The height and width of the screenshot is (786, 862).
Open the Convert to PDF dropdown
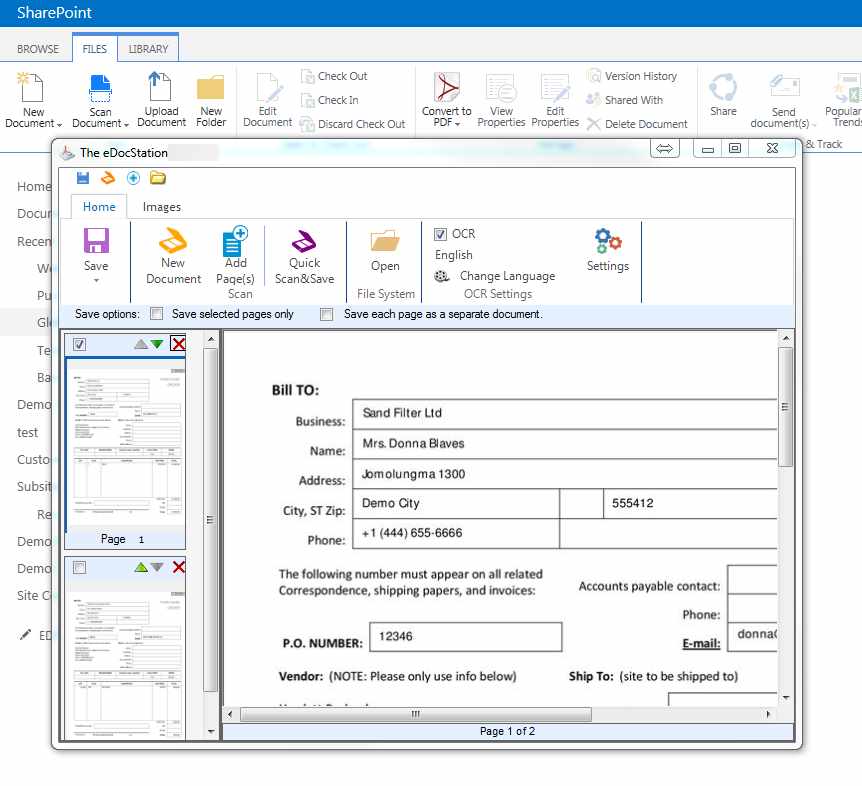click(457, 124)
